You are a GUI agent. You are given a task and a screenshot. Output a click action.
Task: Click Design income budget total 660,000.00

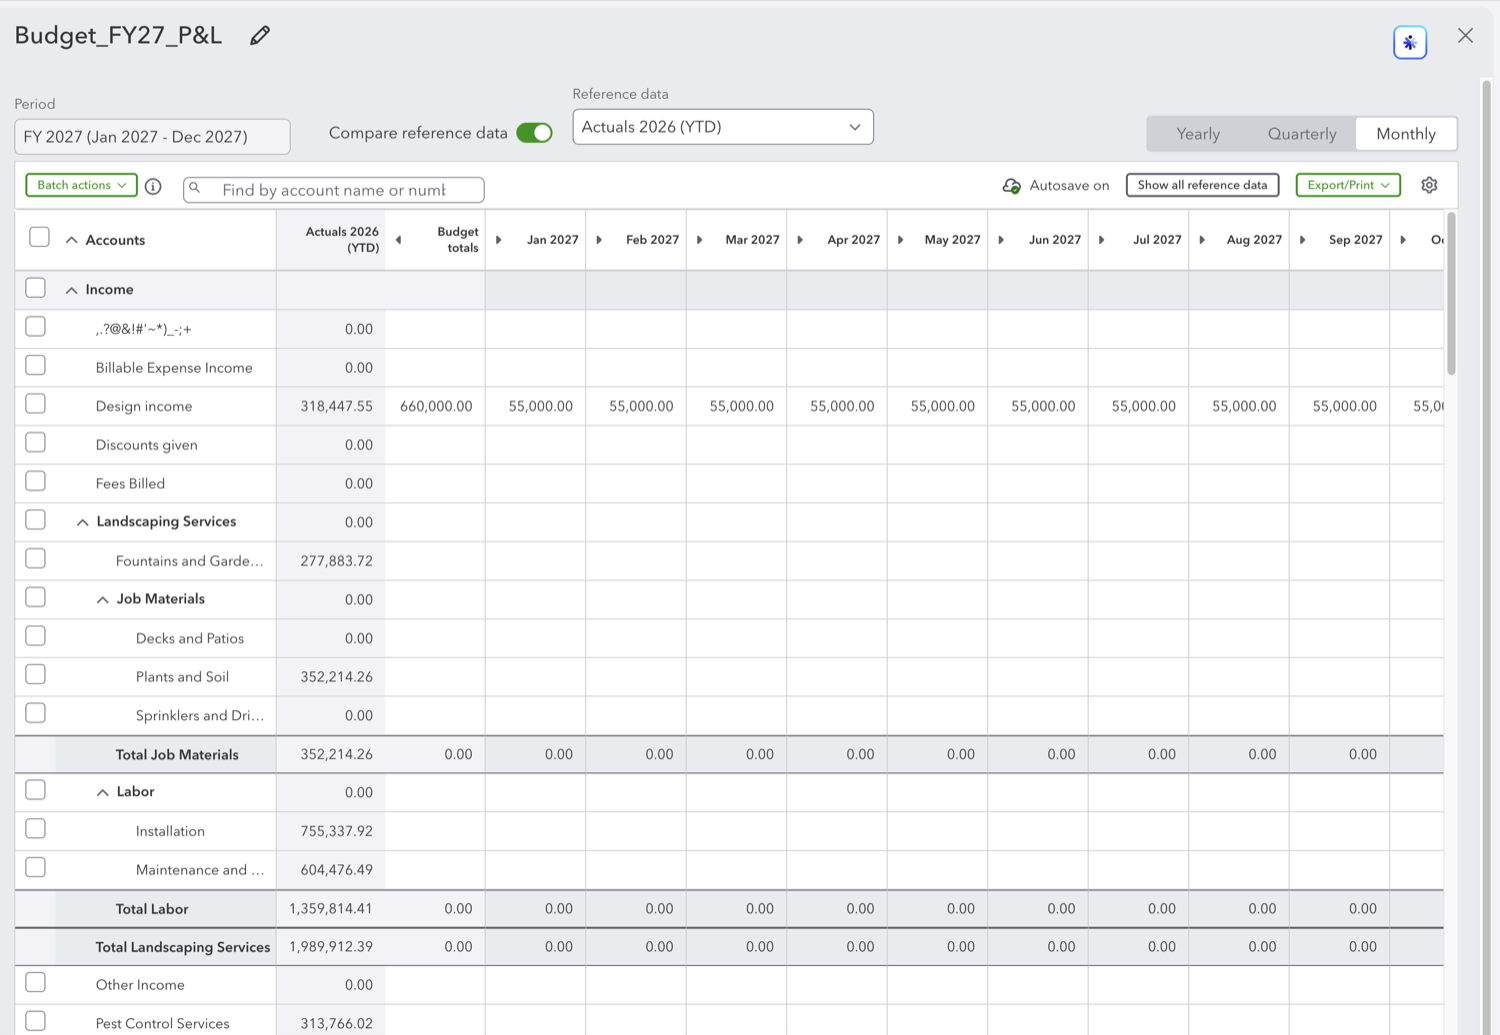click(436, 406)
